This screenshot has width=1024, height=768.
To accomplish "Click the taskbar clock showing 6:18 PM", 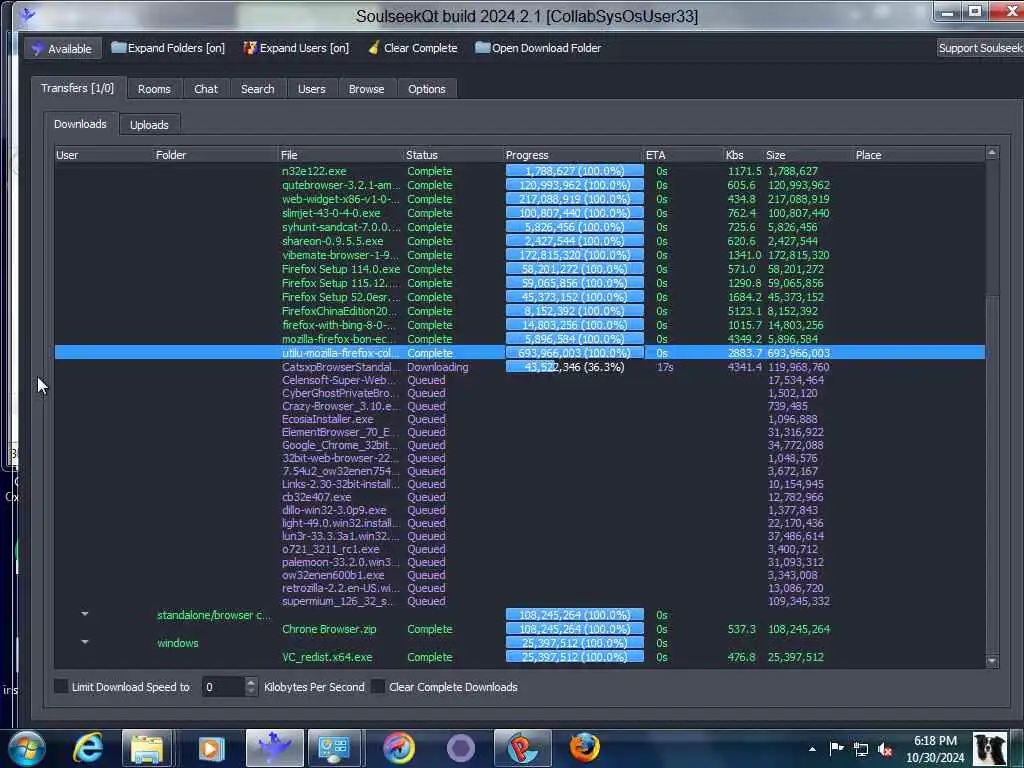I will (x=935, y=749).
